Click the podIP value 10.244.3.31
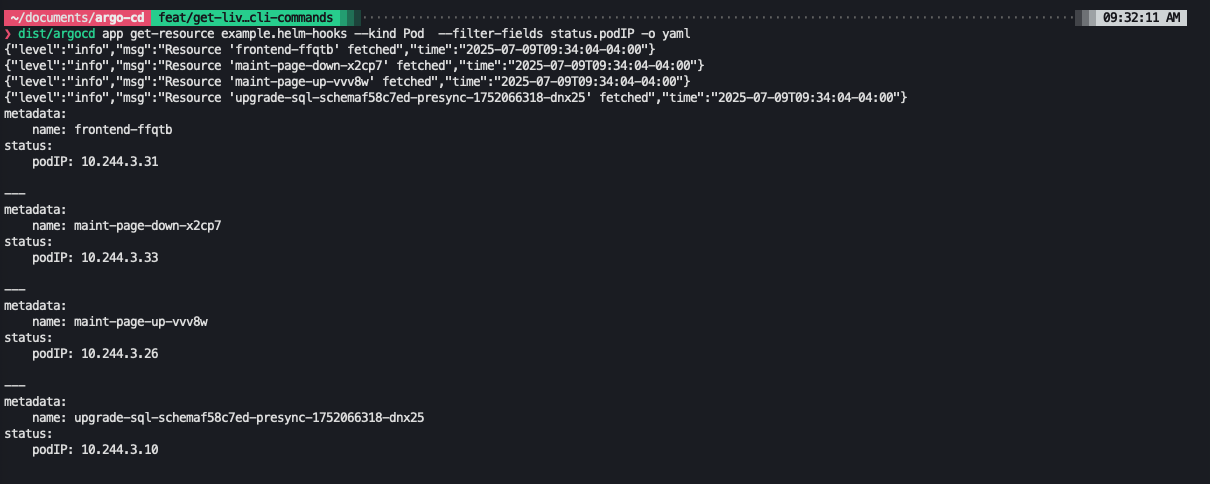Image resolution: width=1210 pixels, height=484 pixels. pos(119,161)
